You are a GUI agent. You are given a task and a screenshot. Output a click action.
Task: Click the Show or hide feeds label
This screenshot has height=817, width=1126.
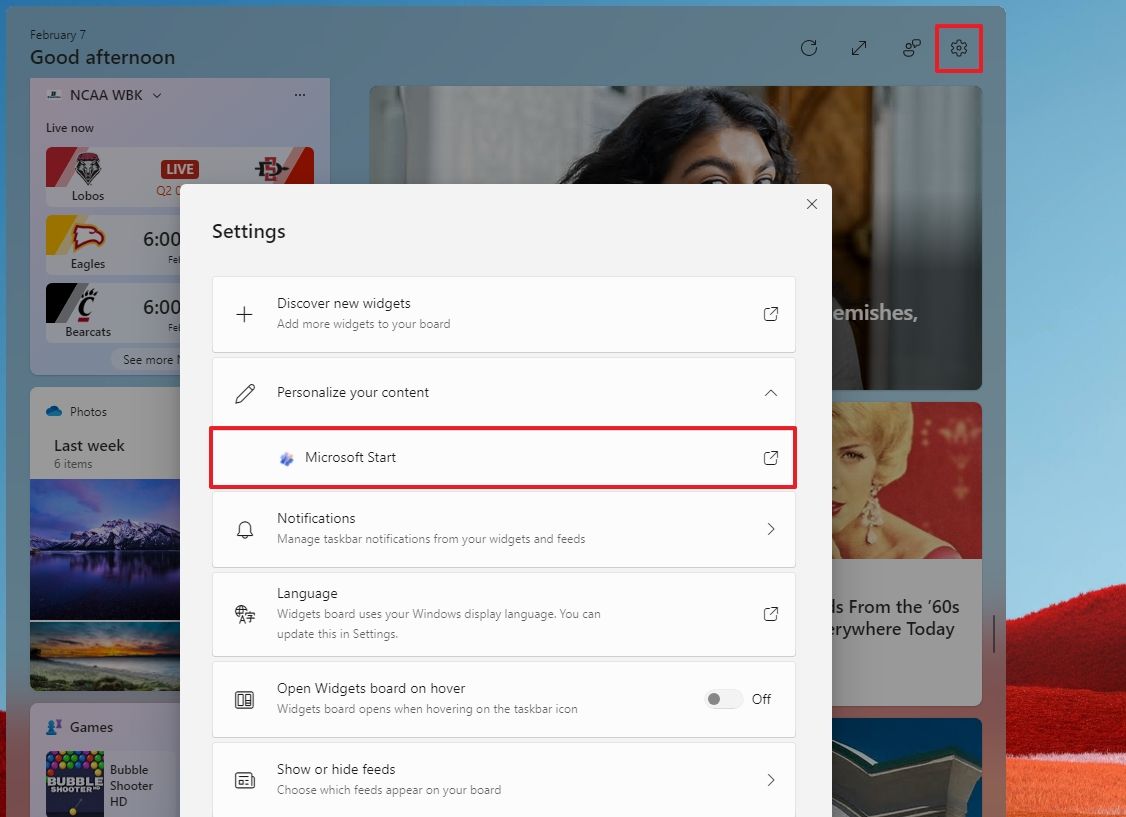336,770
